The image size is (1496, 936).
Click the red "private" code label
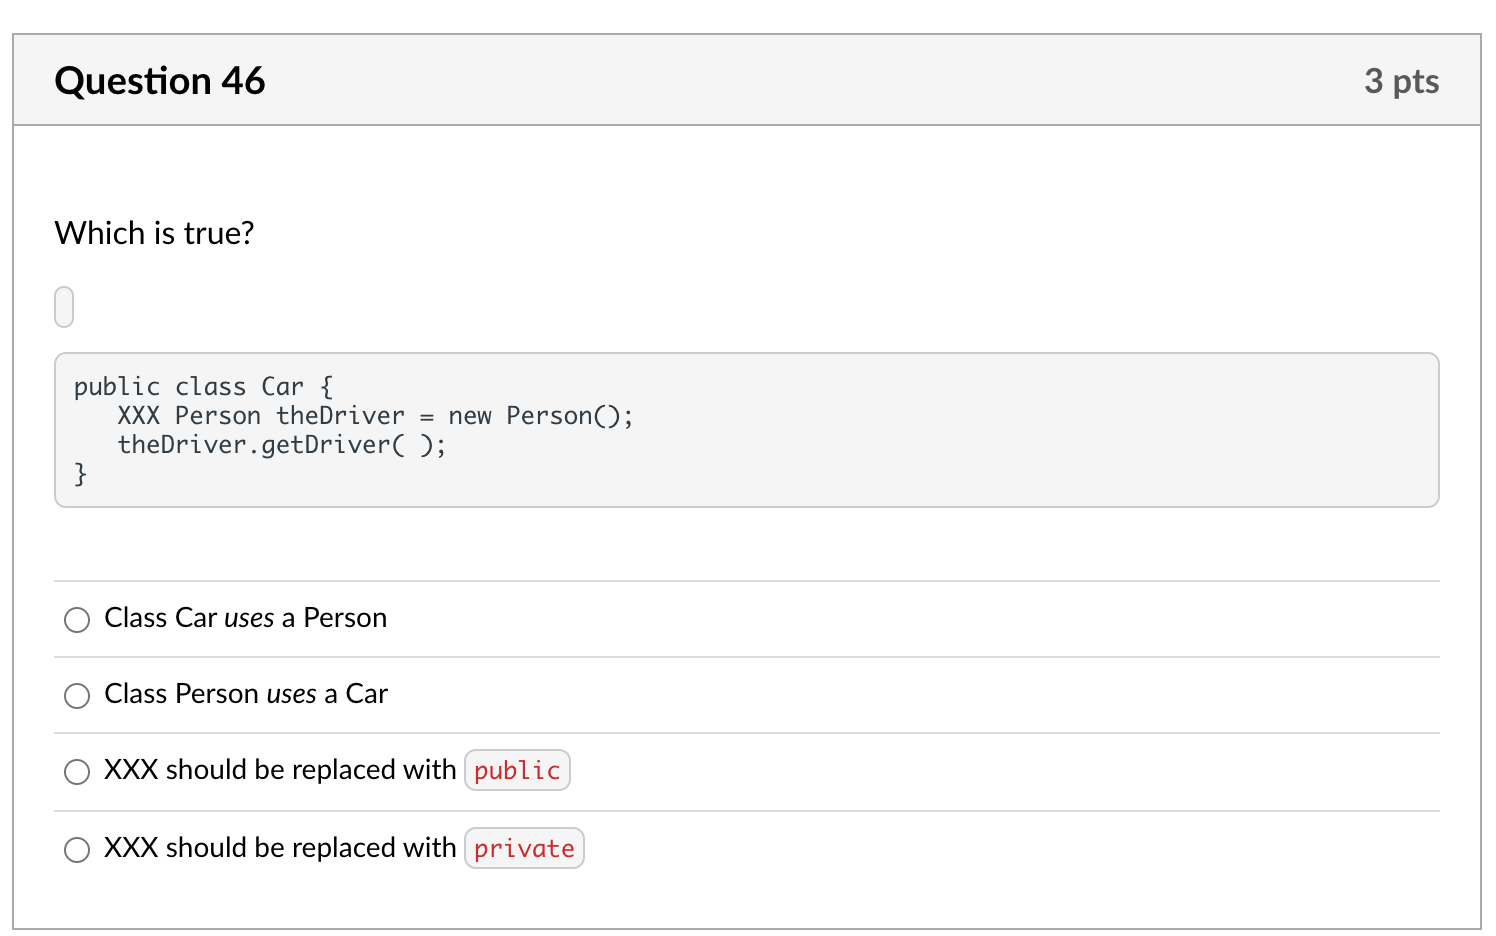pyautogui.click(x=524, y=848)
